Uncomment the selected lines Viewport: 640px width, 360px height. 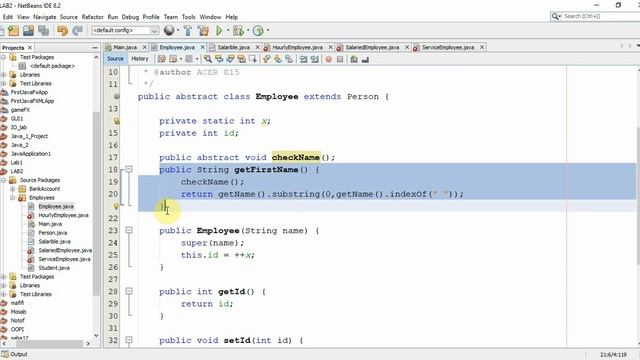pos(365,59)
